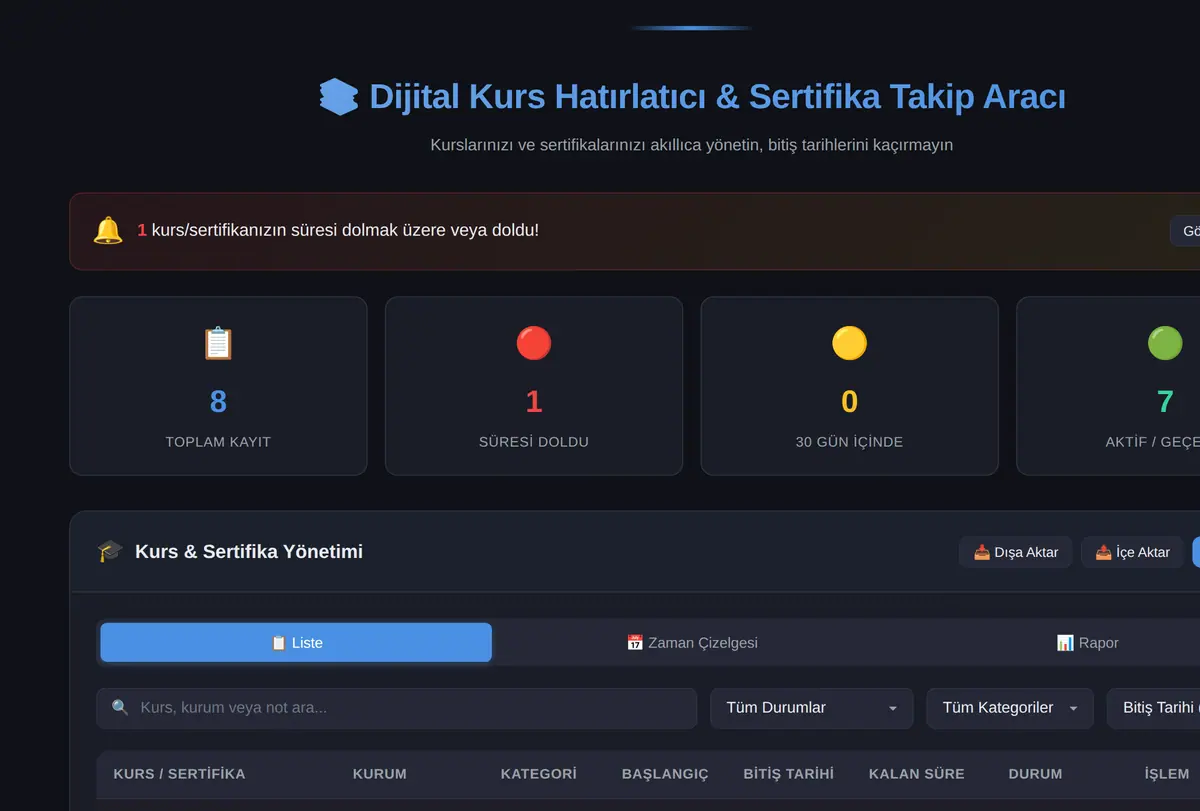Click the 30 GÜN İÇİNDE card label
This screenshot has width=1200, height=811.
point(849,442)
